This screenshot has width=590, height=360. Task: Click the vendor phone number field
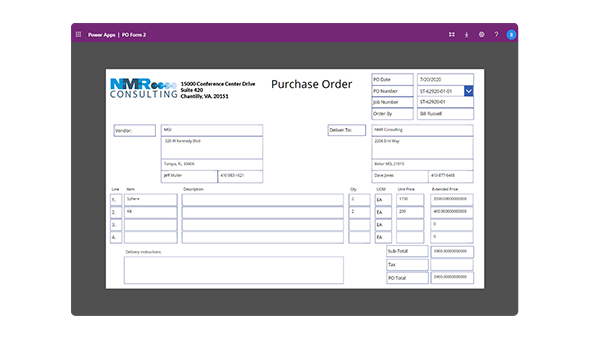[240, 176]
